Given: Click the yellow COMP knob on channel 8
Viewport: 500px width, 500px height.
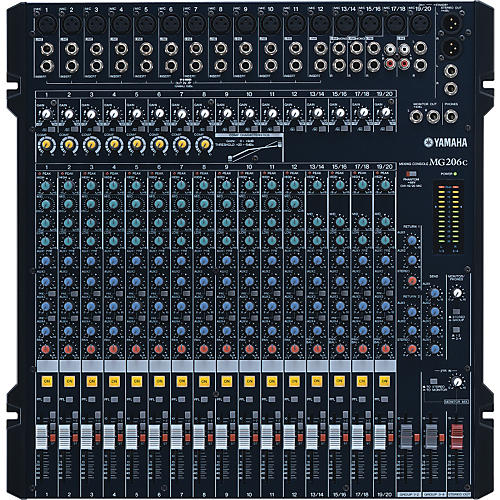Looking at the screenshot, I should point(204,145).
